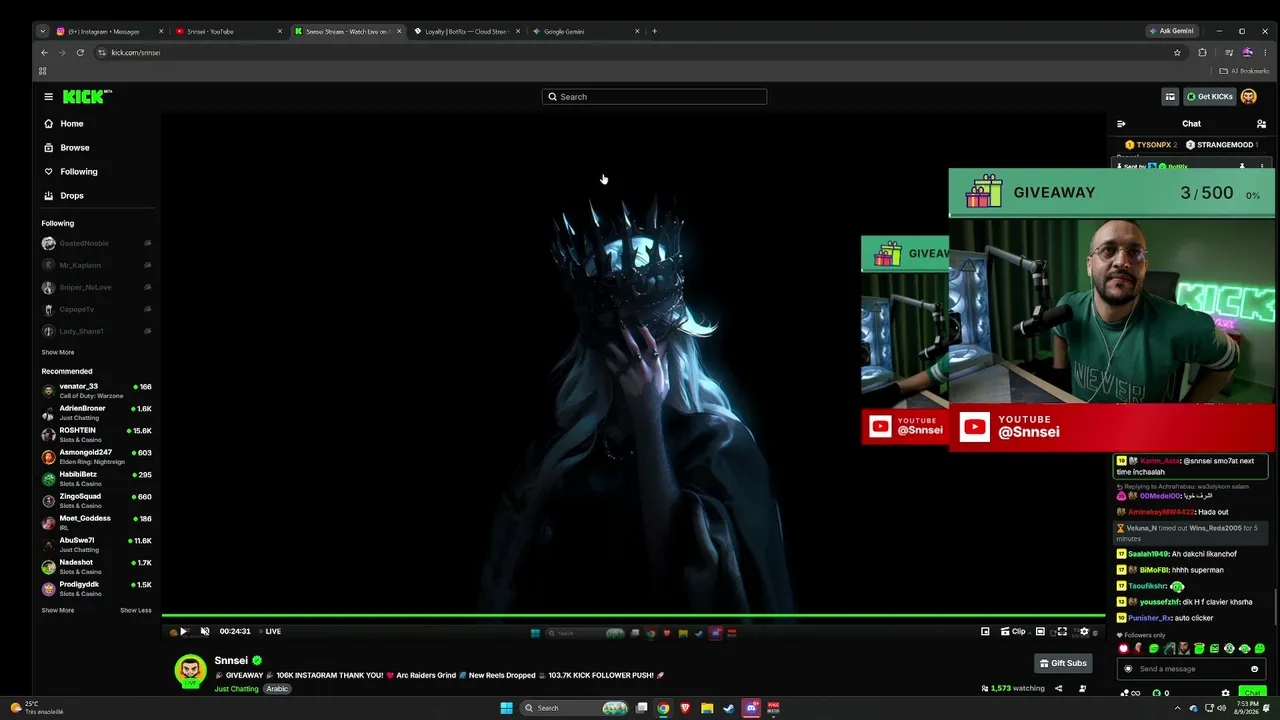Viewport: 1280px width, 720px height.
Task: Open recommended channel Nadeshot
Action: [x=97, y=567]
